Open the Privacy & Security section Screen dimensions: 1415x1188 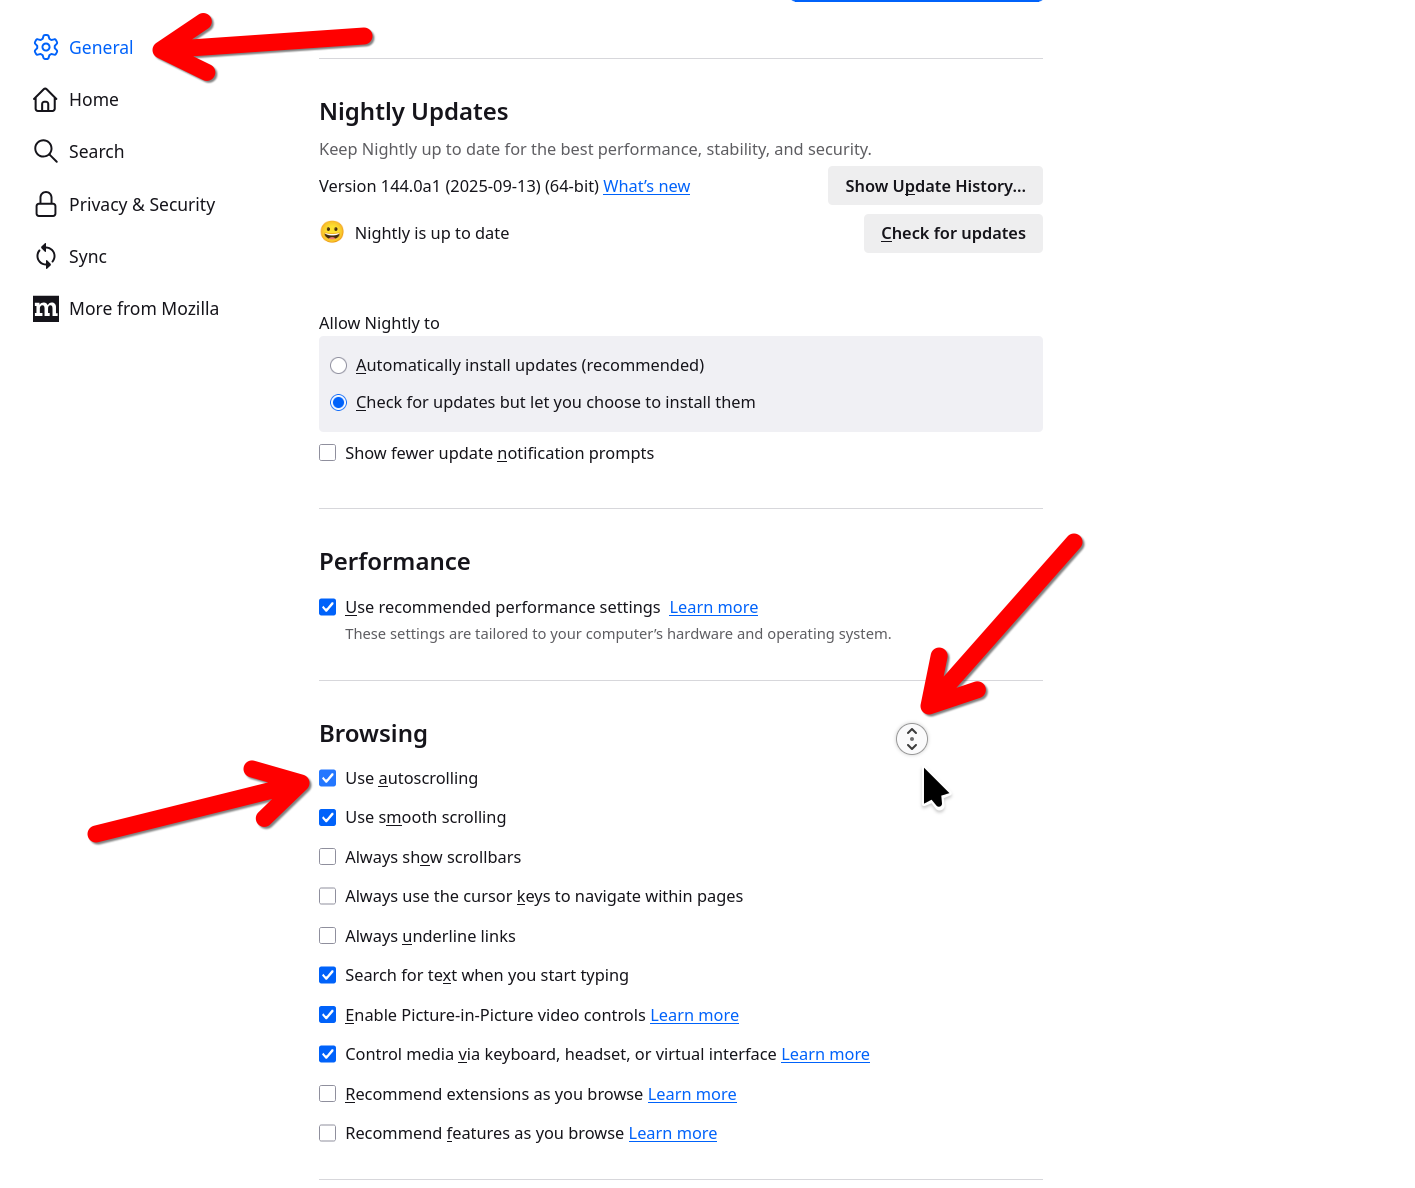(141, 204)
